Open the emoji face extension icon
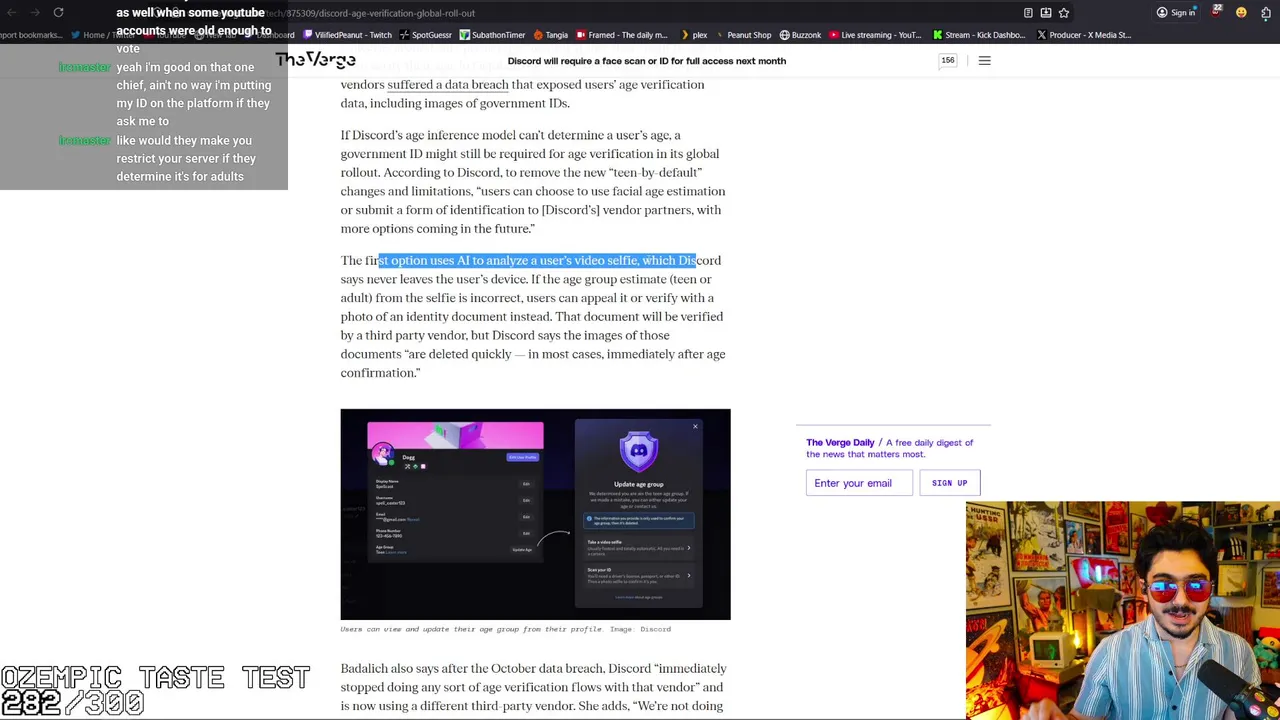The image size is (1280, 720). click(x=1241, y=13)
